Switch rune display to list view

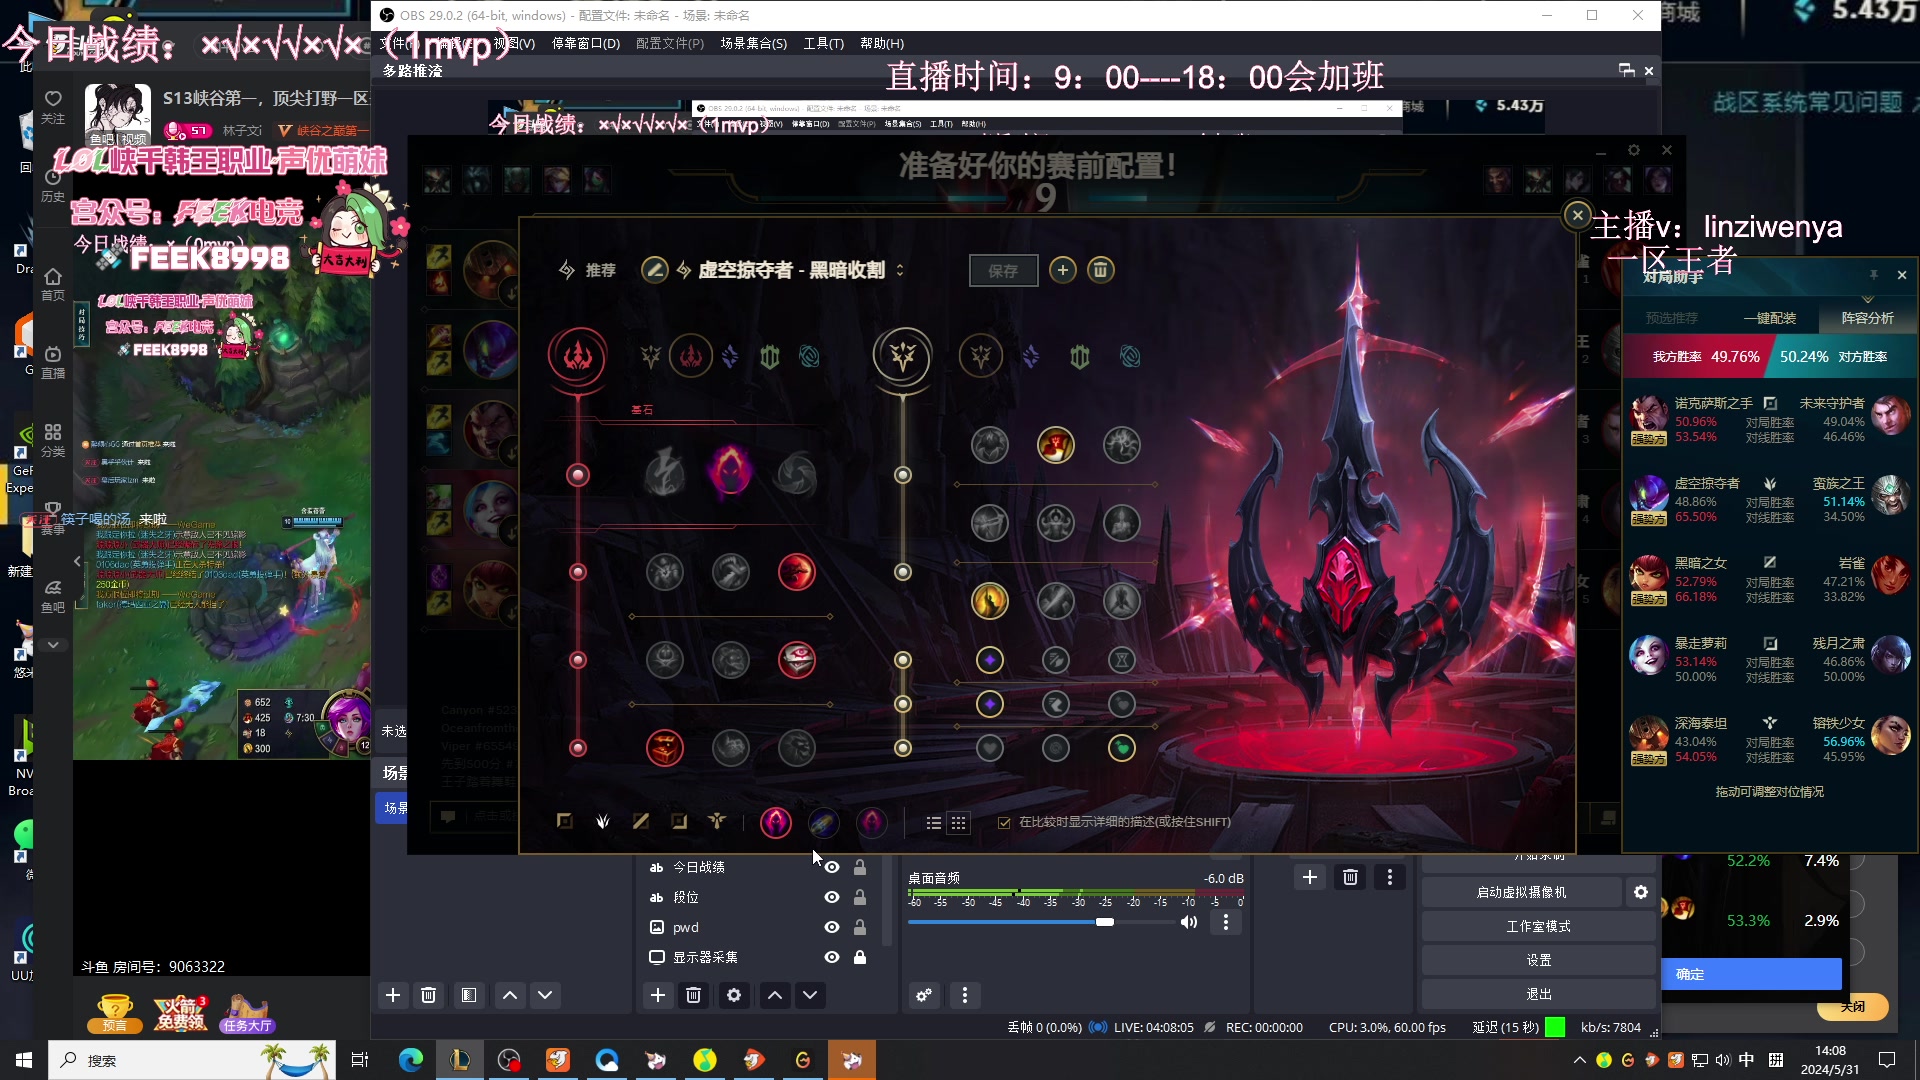934,823
